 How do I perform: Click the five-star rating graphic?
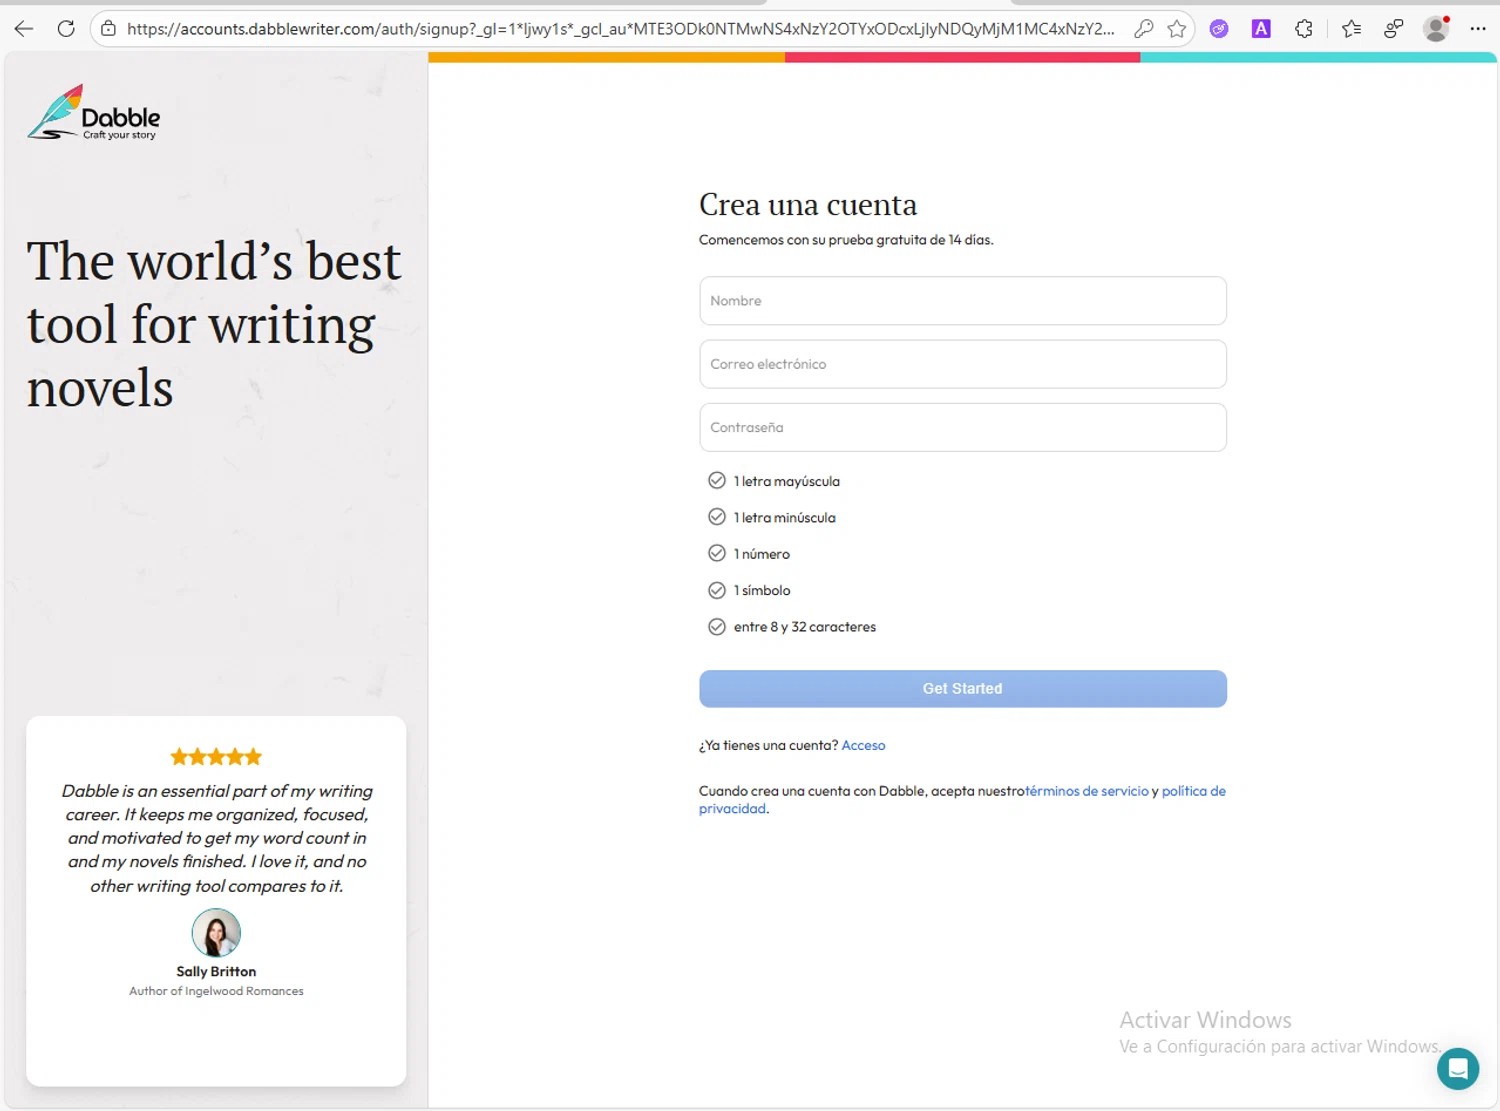pyautogui.click(x=216, y=757)
